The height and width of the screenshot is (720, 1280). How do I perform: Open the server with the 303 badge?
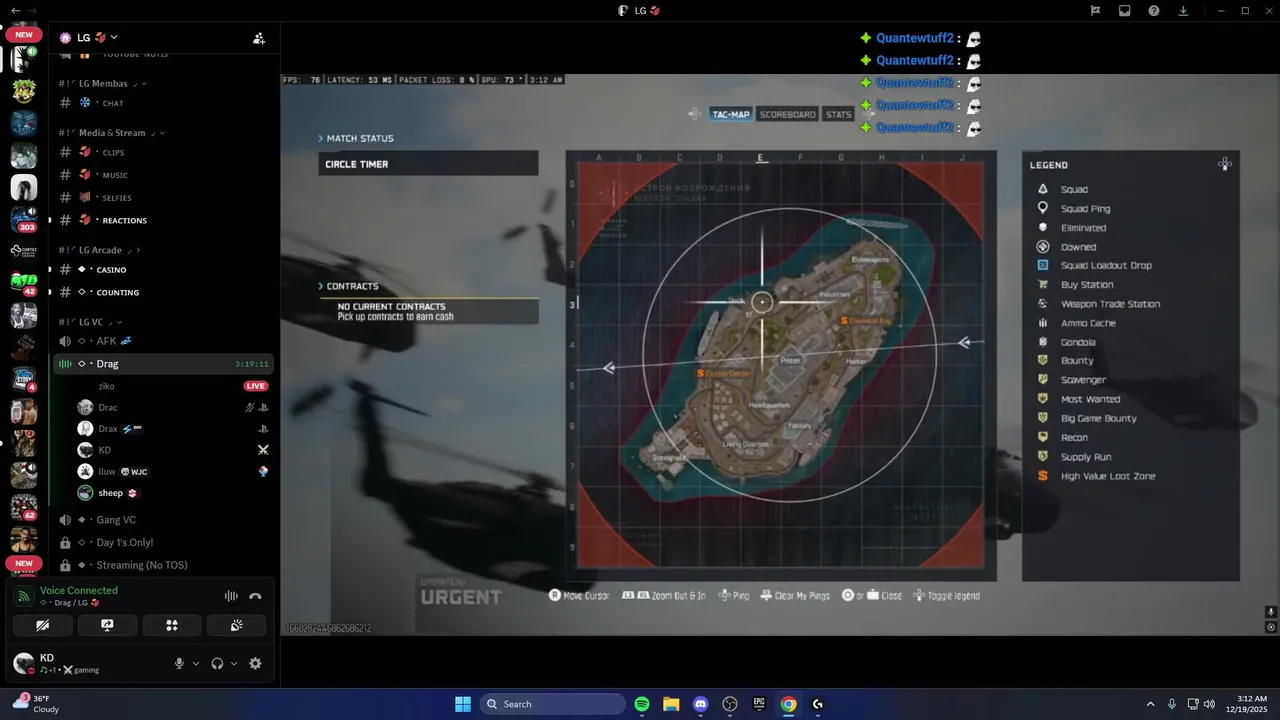pos(24,218)
